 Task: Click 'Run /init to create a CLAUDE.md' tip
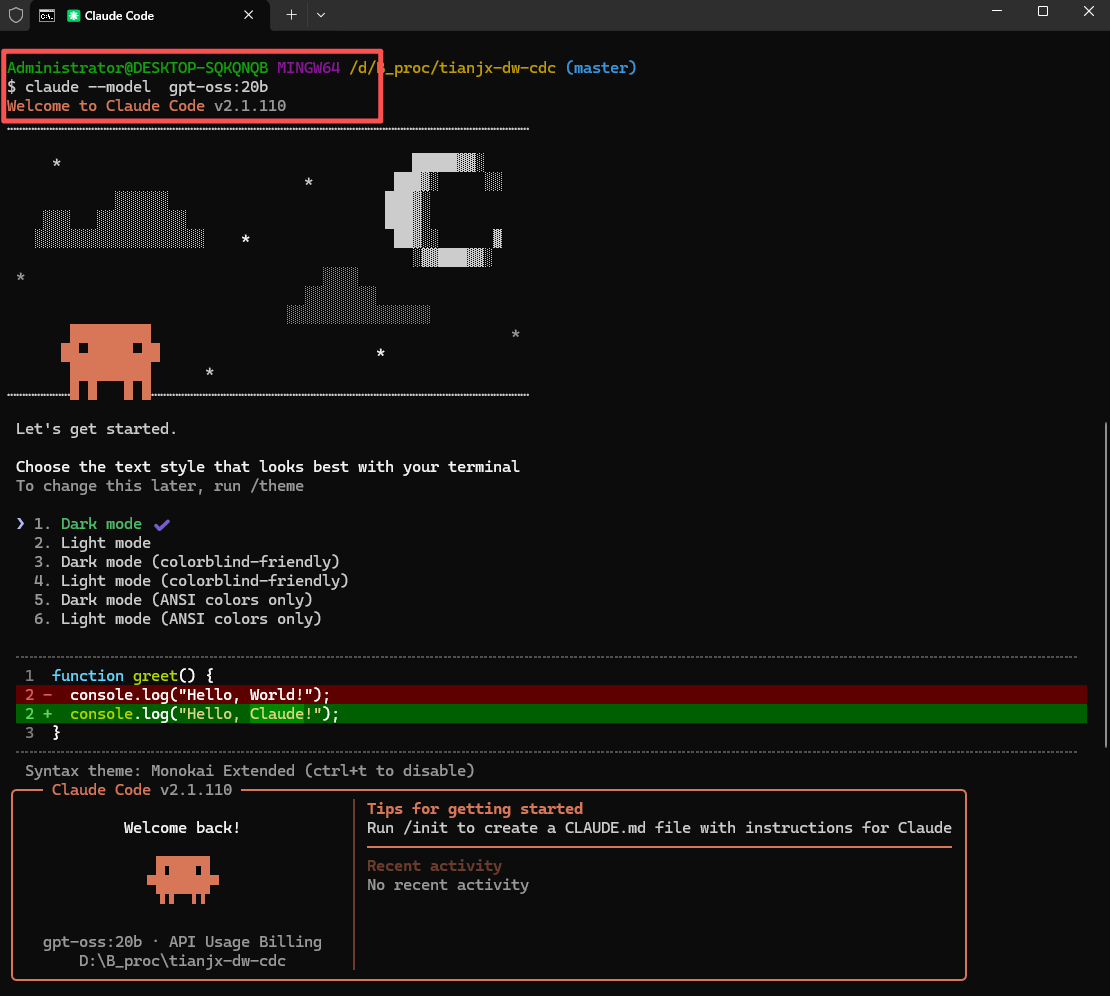(x=659, y=828)
